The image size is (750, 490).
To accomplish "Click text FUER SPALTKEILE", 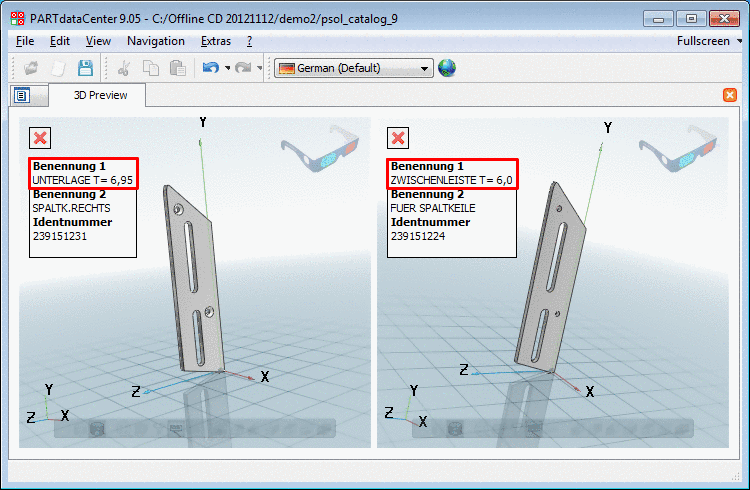I will point(433,208).
